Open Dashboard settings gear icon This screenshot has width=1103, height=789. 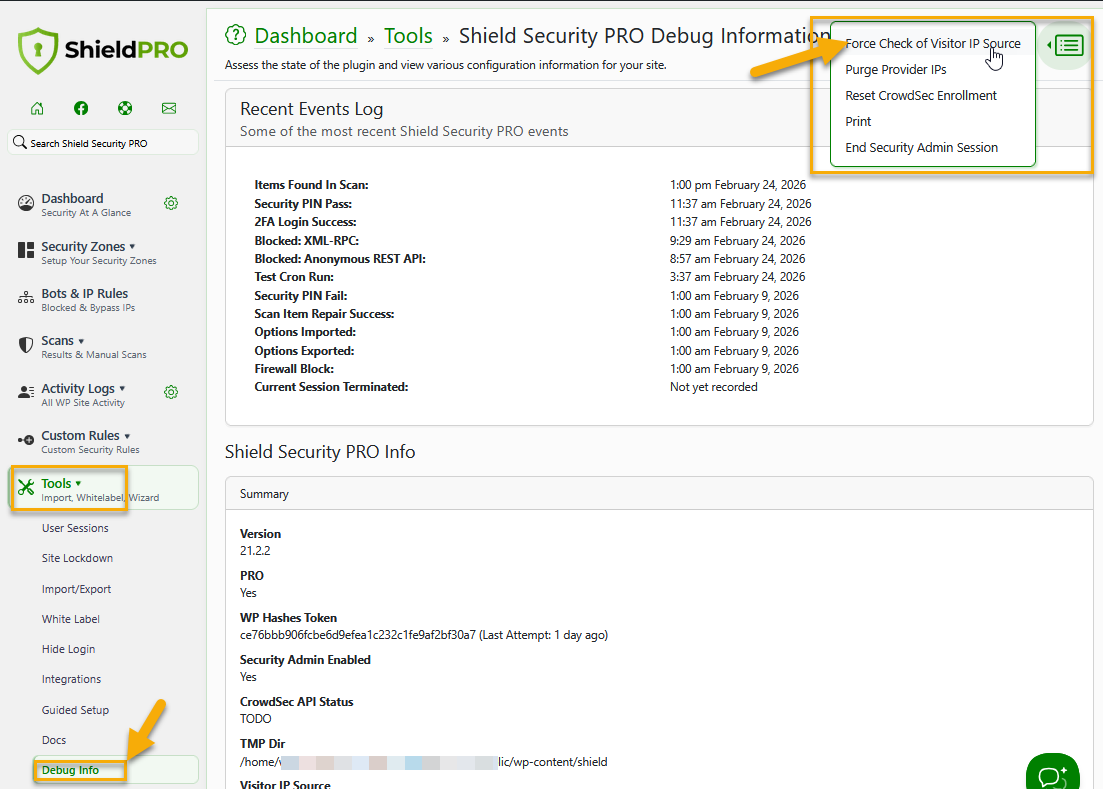pos(171,203)
